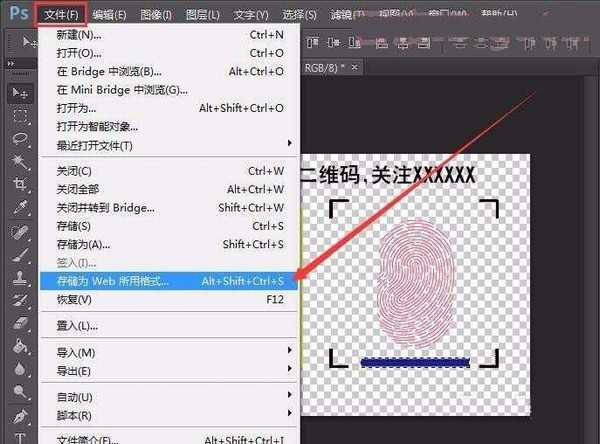Open the 图像(I) menu in menu bar
The height and width of the screenshot is (444, 600).
[x=156, y=15]
